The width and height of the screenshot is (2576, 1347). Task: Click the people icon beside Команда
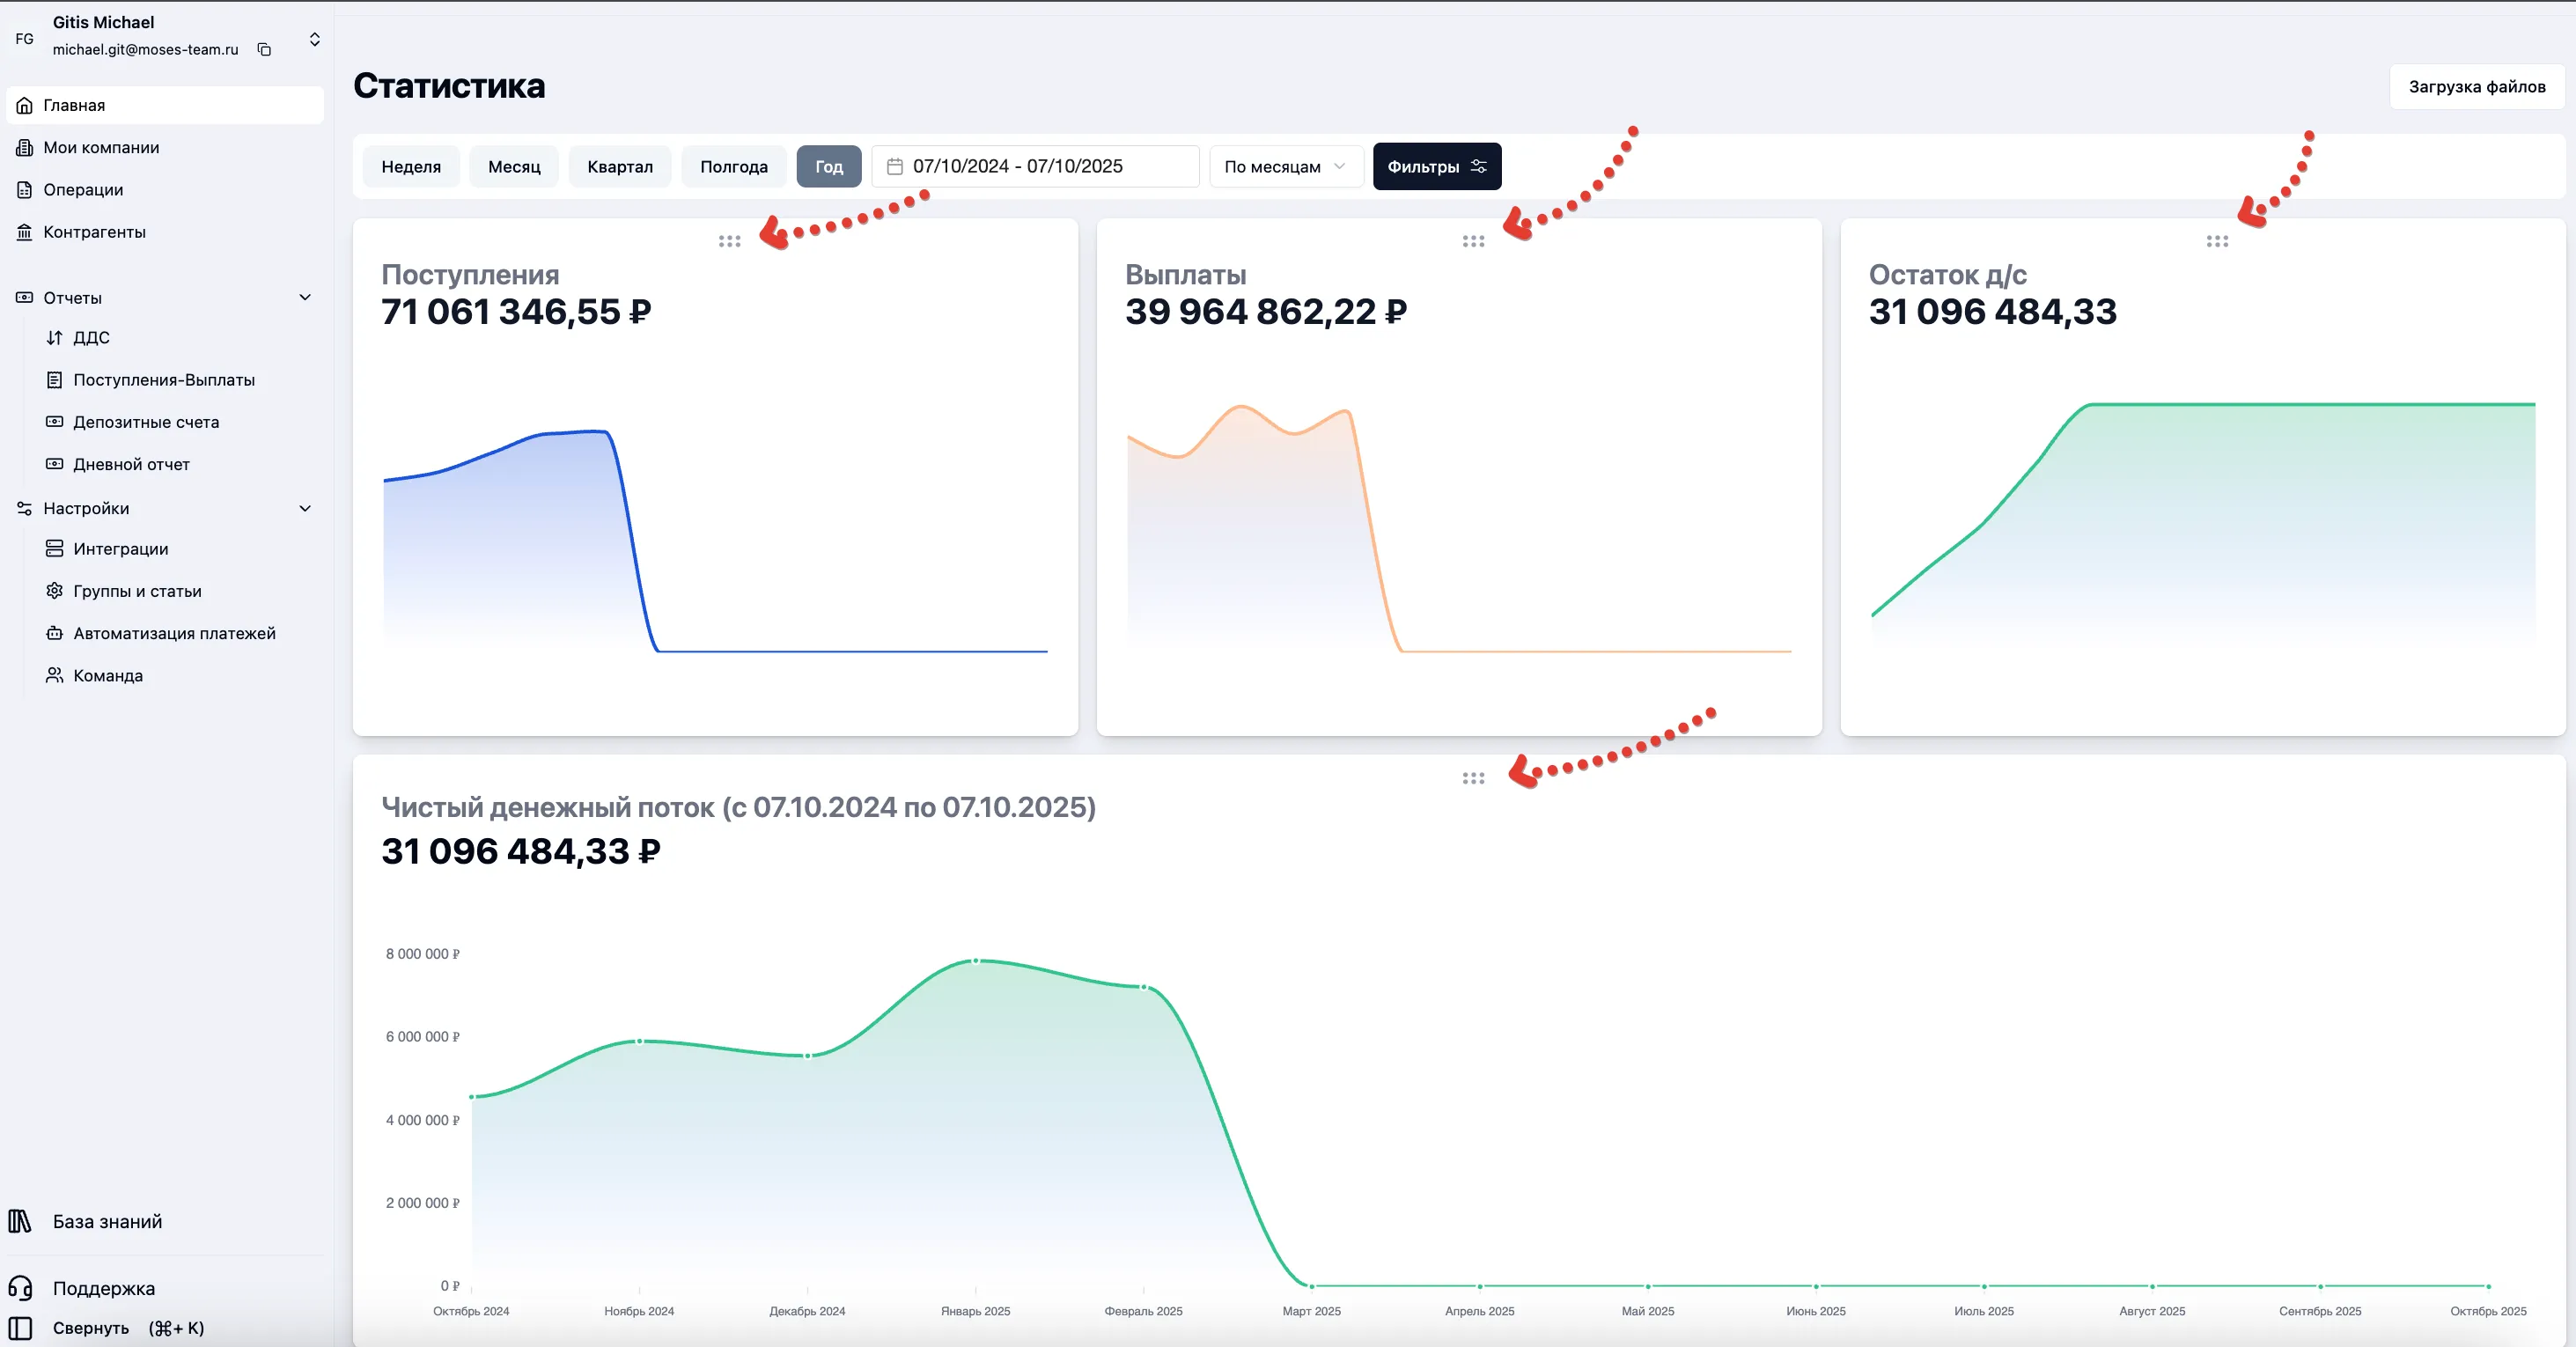pyautogui.click(x=54, y=675)
